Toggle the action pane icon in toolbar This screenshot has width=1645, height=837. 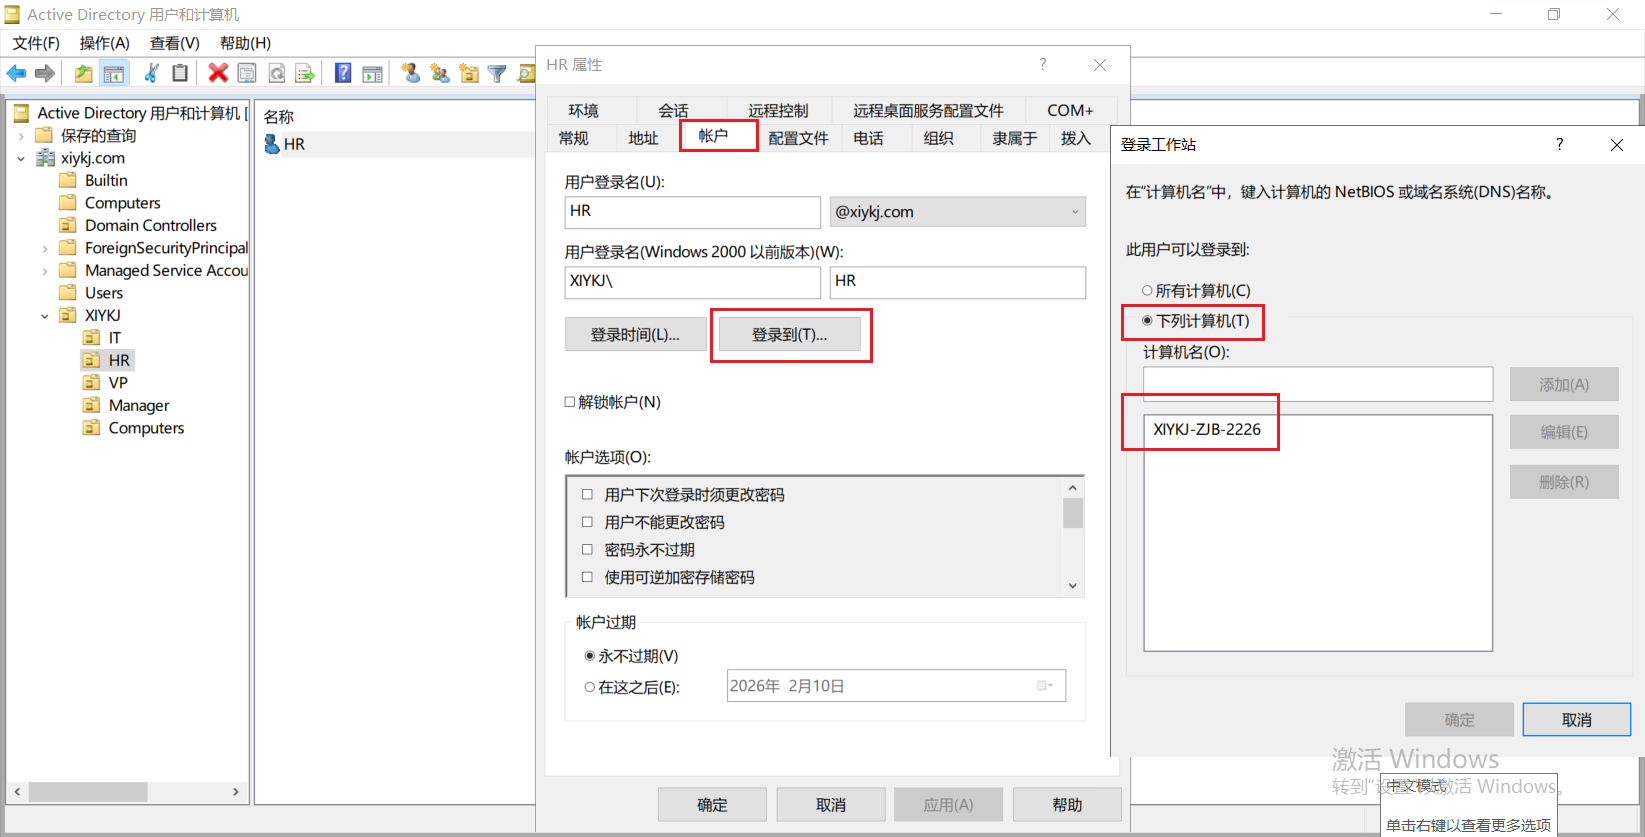coord(372,73)
